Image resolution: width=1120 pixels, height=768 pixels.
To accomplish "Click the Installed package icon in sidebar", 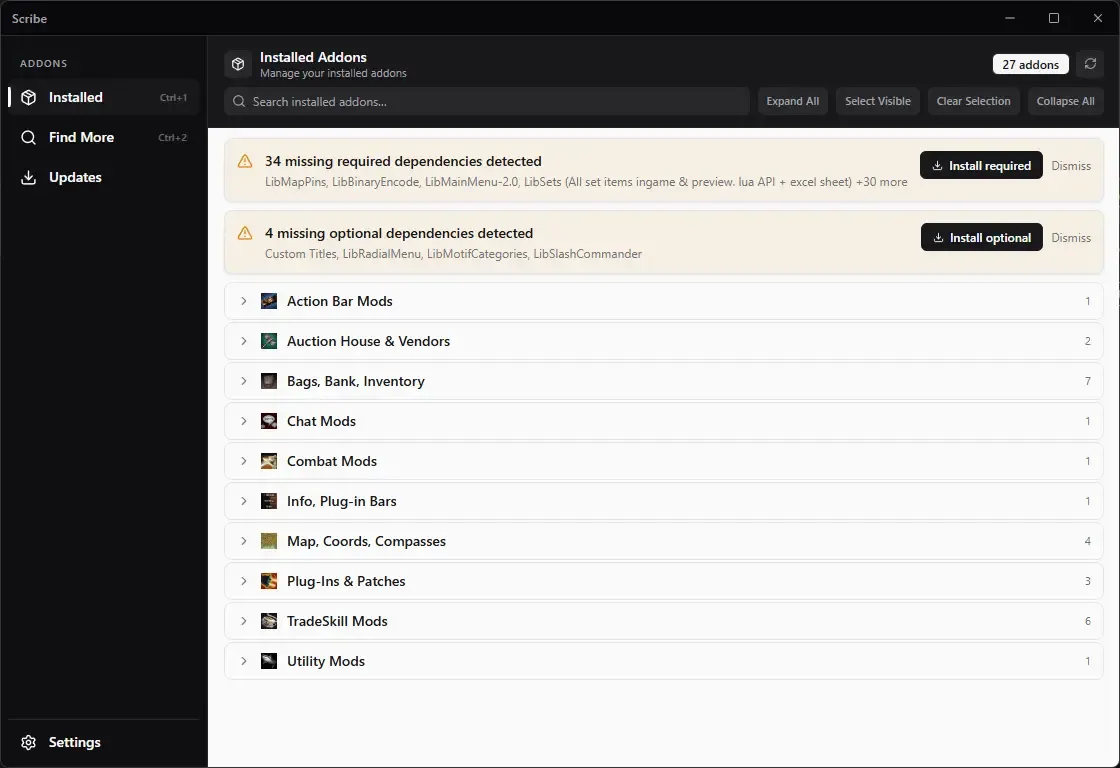I will [26, 97].
